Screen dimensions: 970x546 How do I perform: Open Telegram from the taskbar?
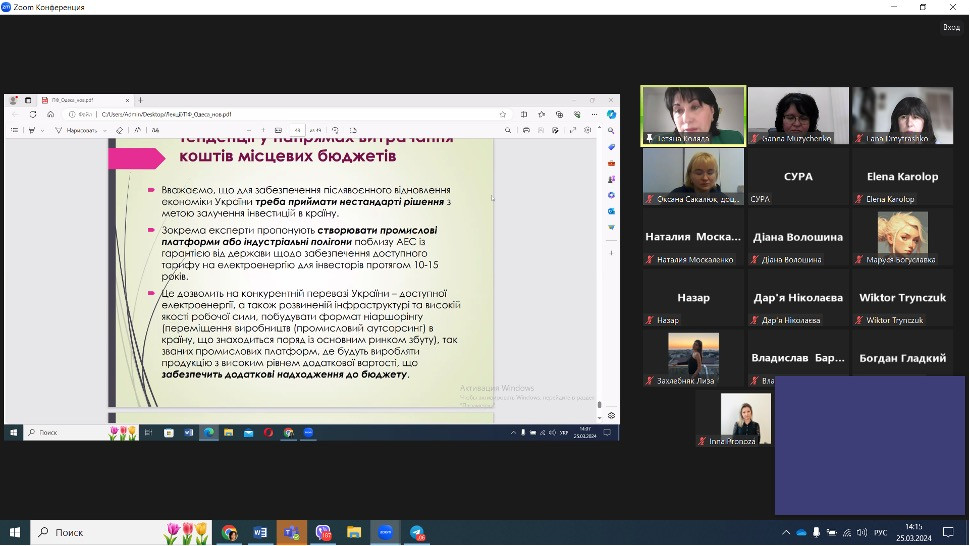pyautogui.click(x=417, y=532)
